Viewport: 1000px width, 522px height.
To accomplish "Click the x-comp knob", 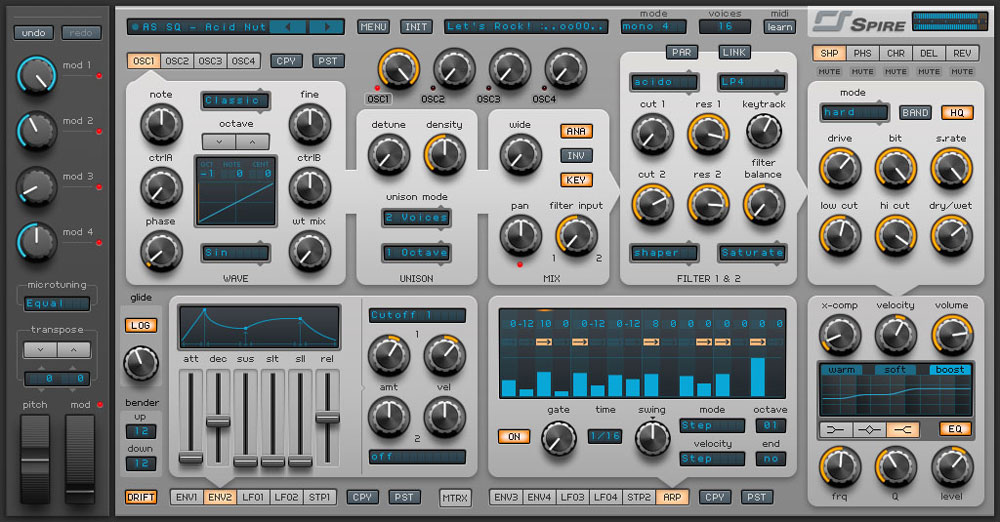I will (x=840, y=336).
